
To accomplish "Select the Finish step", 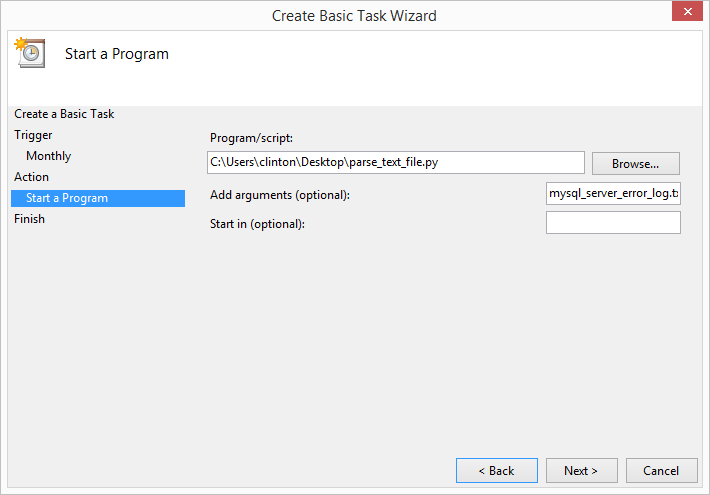I will (x=29, y=219).
